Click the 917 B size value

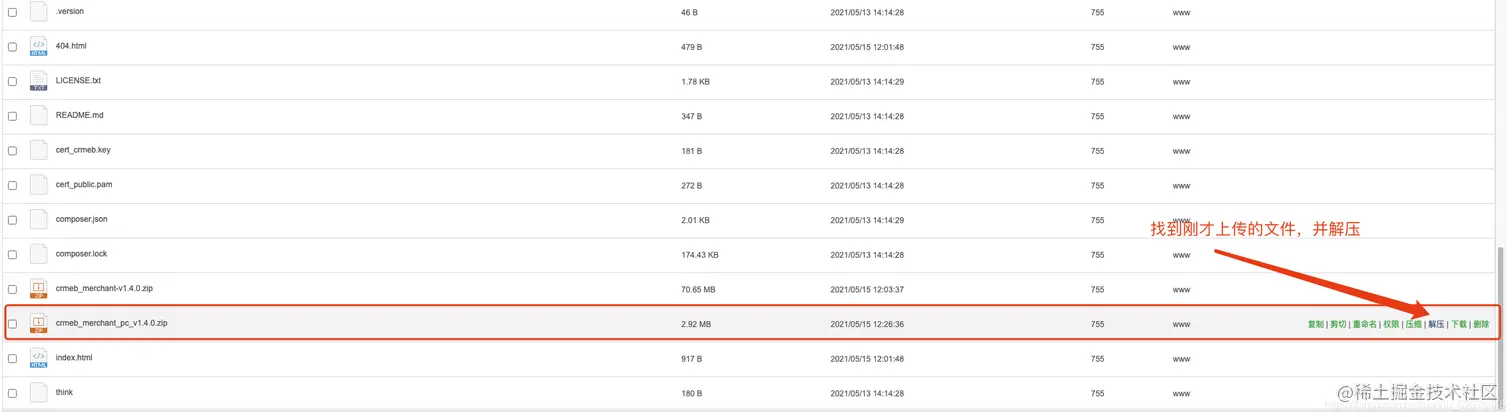coord(691,359)
